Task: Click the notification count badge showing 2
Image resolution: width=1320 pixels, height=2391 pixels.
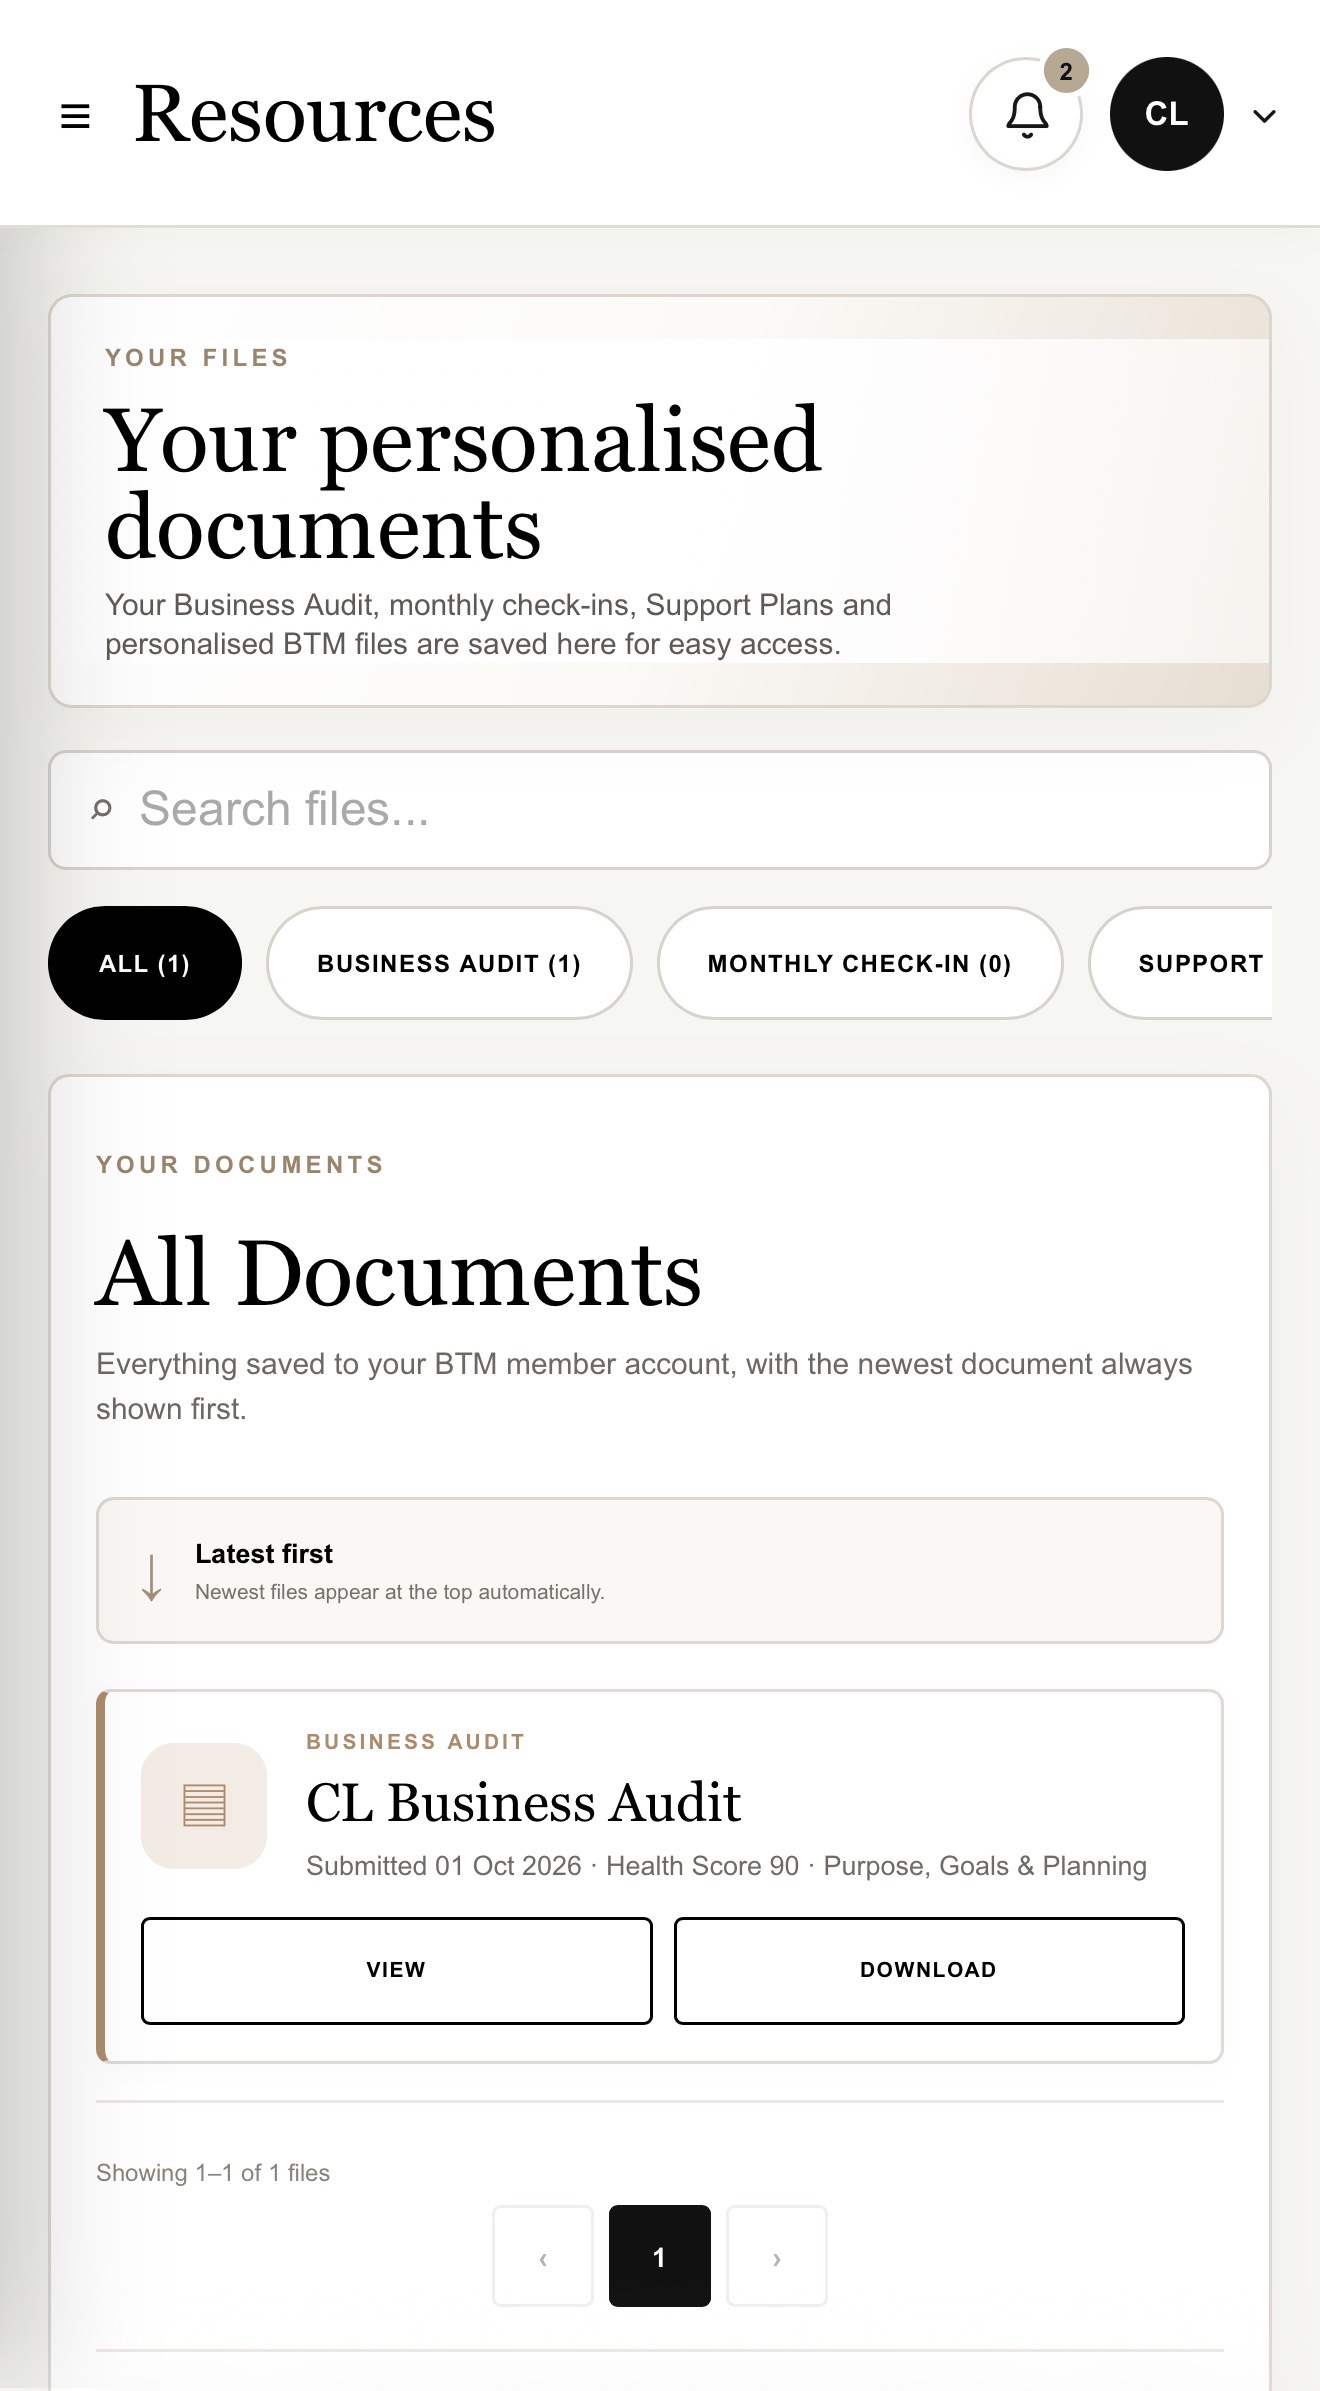Action: tap(1066, 71)
